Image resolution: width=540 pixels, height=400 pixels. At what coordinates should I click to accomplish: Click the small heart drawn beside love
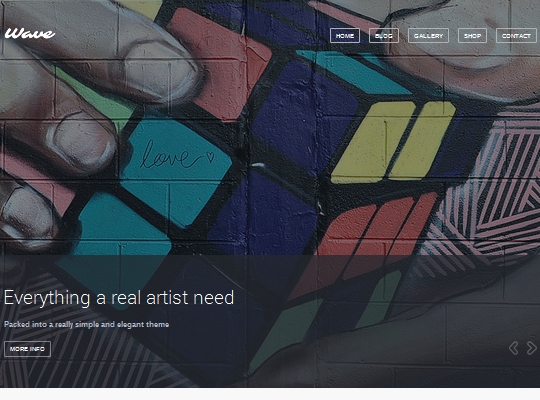pos(210,157)
